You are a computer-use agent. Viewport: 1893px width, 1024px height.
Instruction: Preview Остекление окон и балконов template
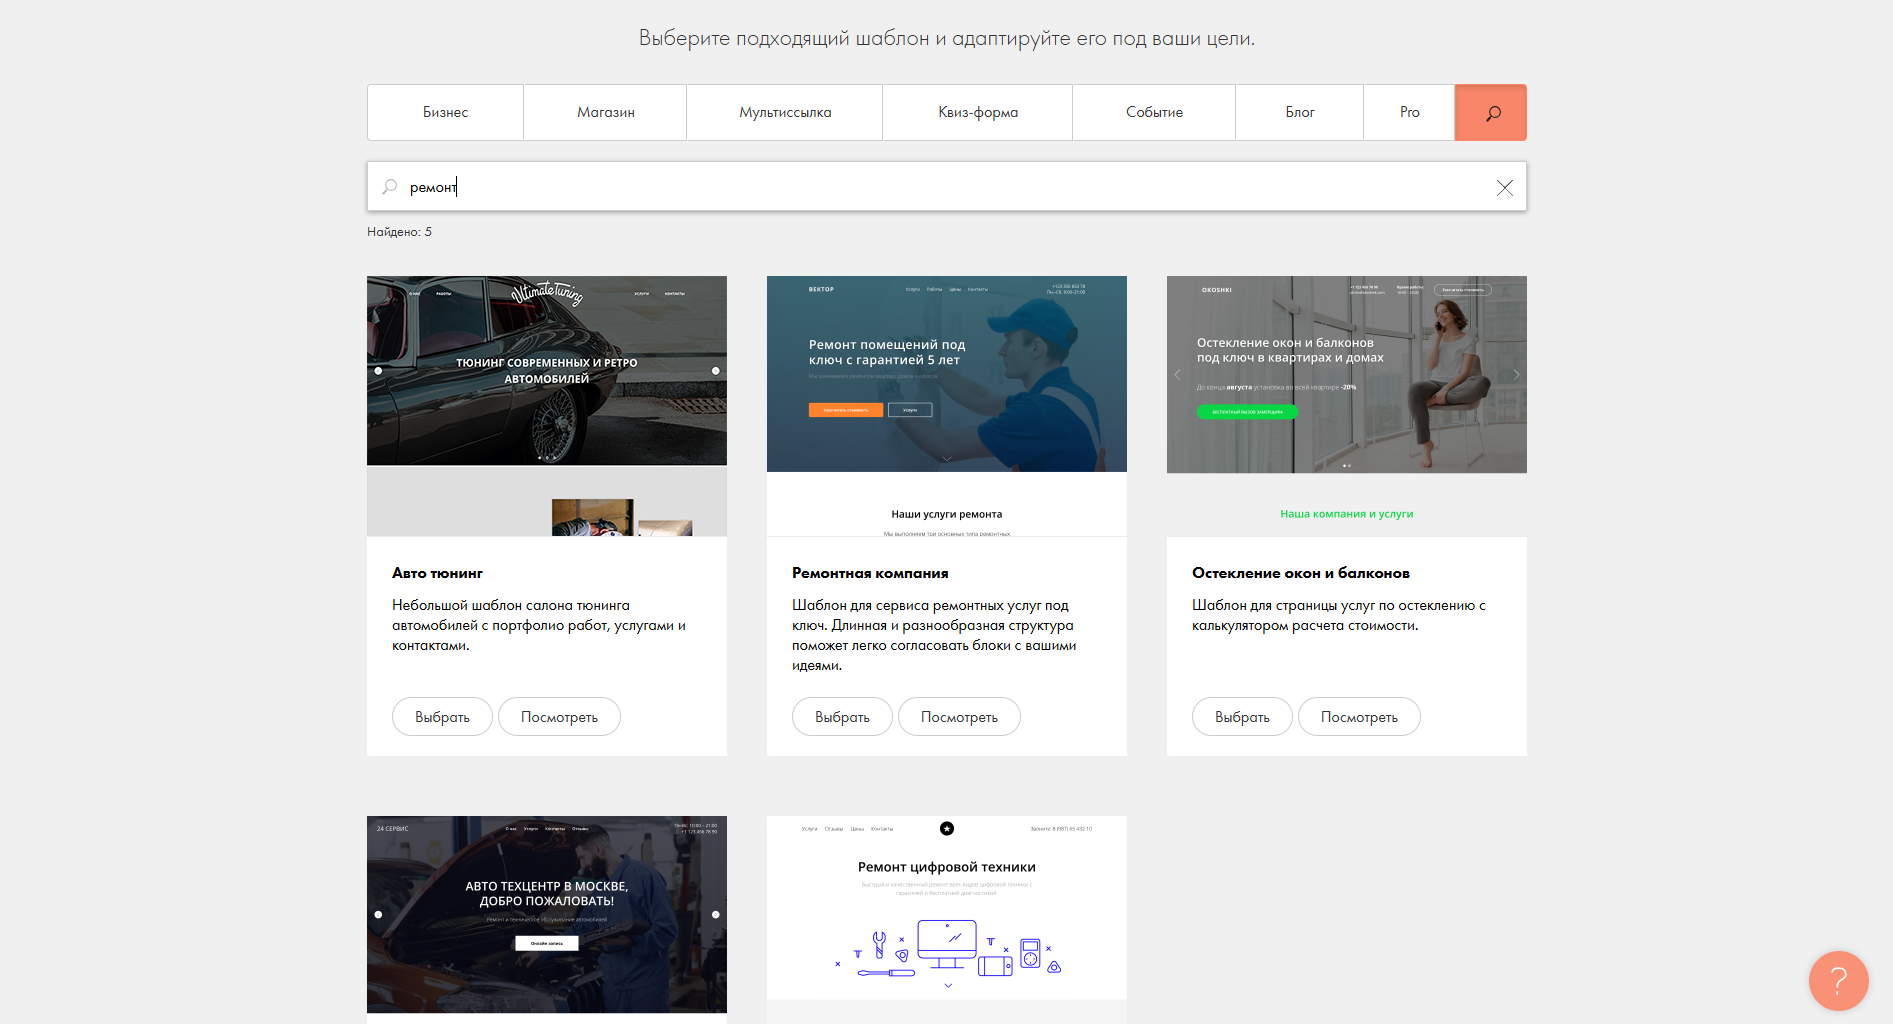click(x=1358, y=717)
